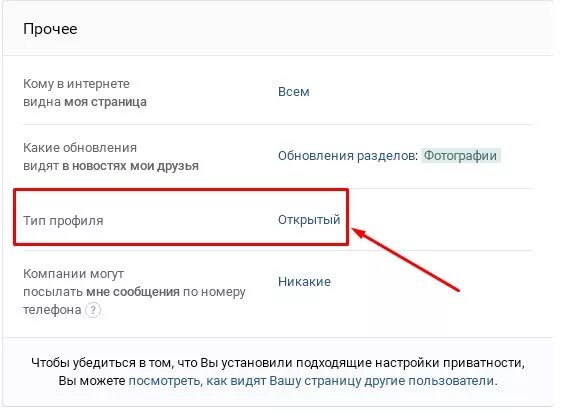
Task: Click the 'Обновления разделов:' setting value
Action: [x=348, y=156]
